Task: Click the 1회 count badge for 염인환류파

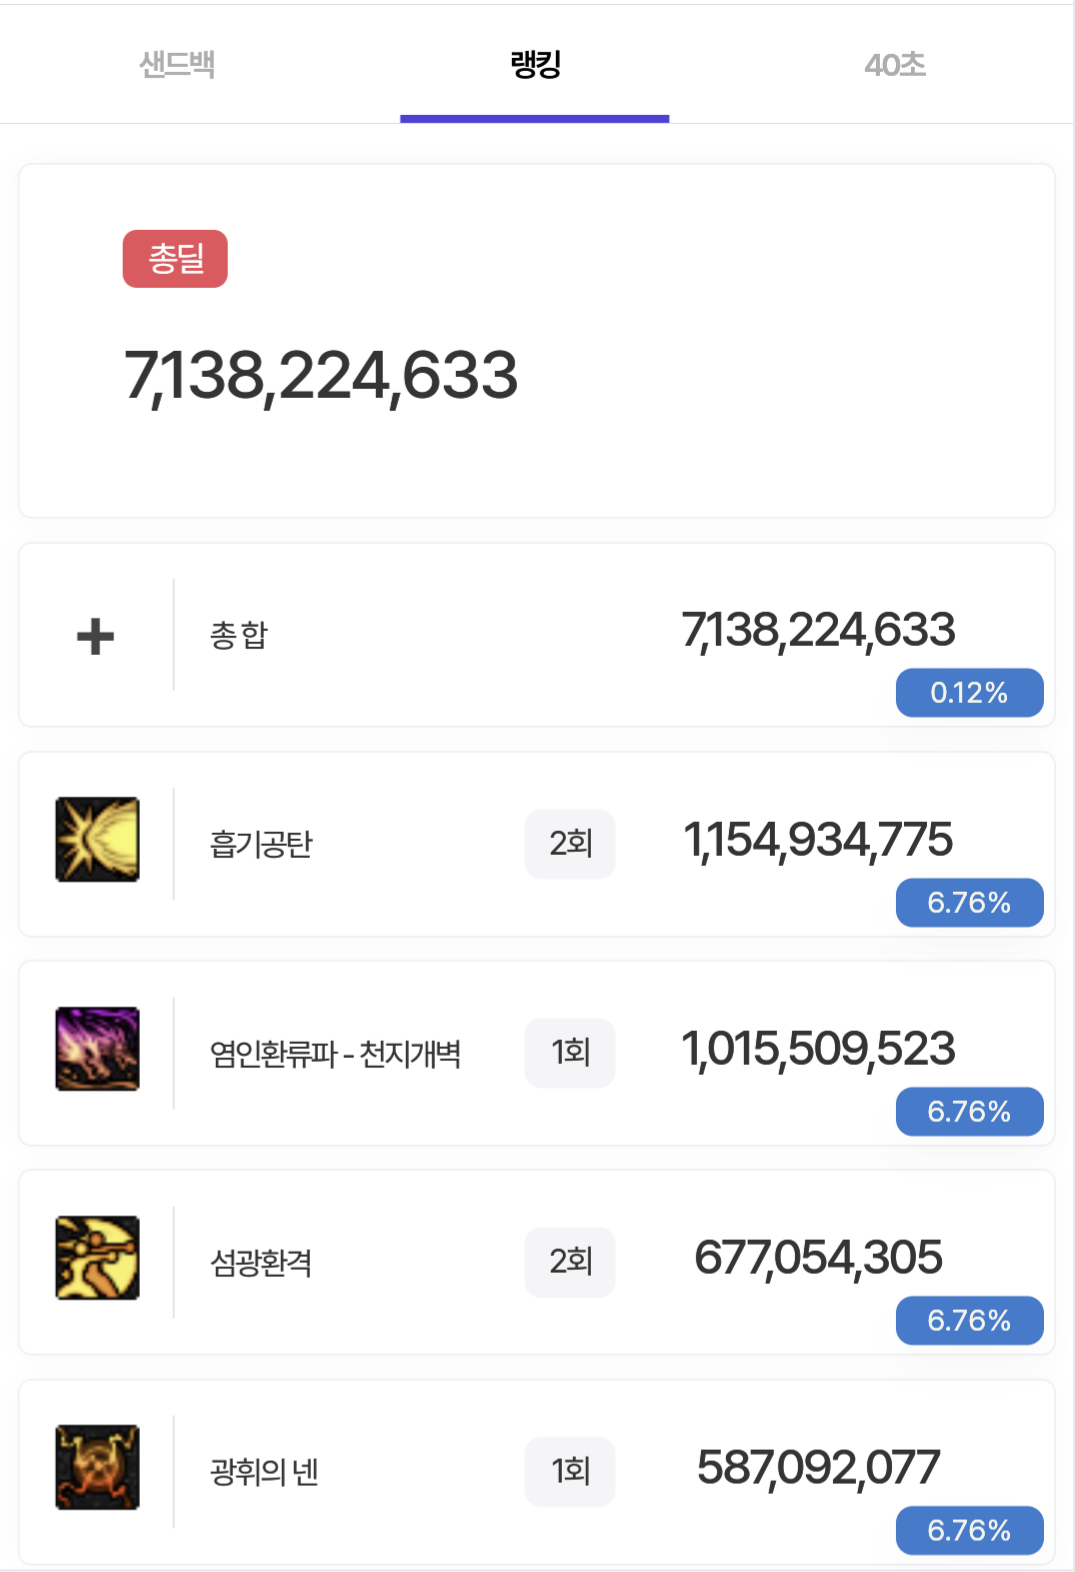Action: (570, 1052)
